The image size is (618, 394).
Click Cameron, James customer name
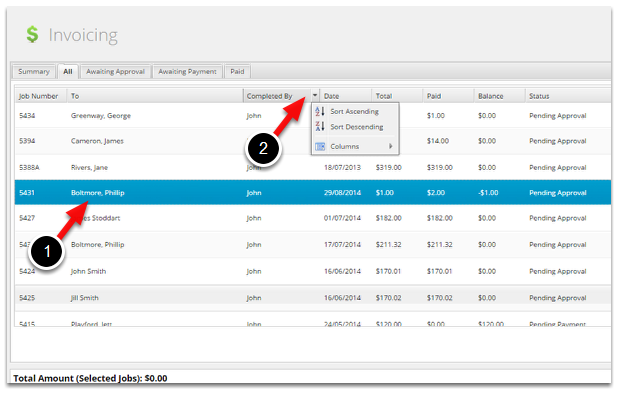(x=97, y=141)
